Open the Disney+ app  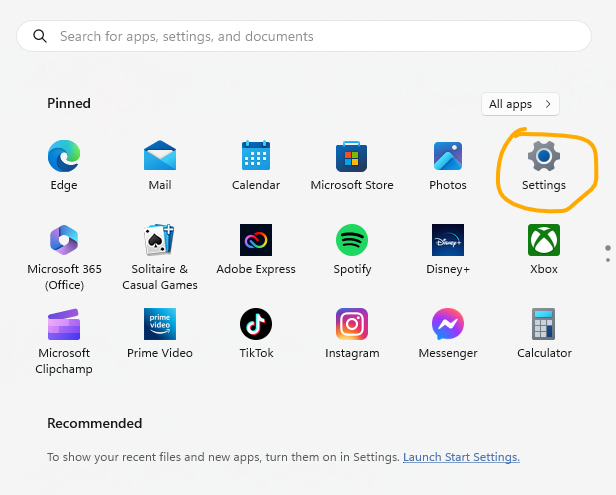point(448,249)
